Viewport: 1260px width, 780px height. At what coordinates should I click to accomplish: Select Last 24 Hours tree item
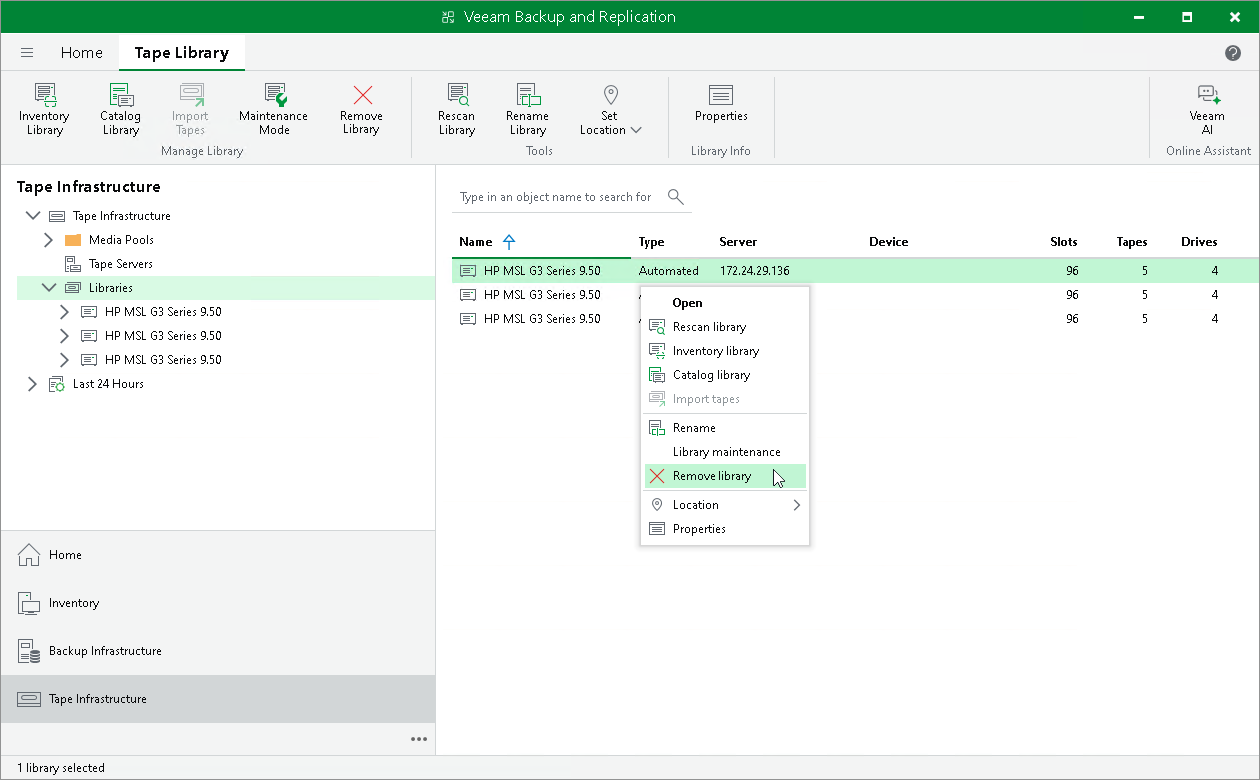click(108, 384)
